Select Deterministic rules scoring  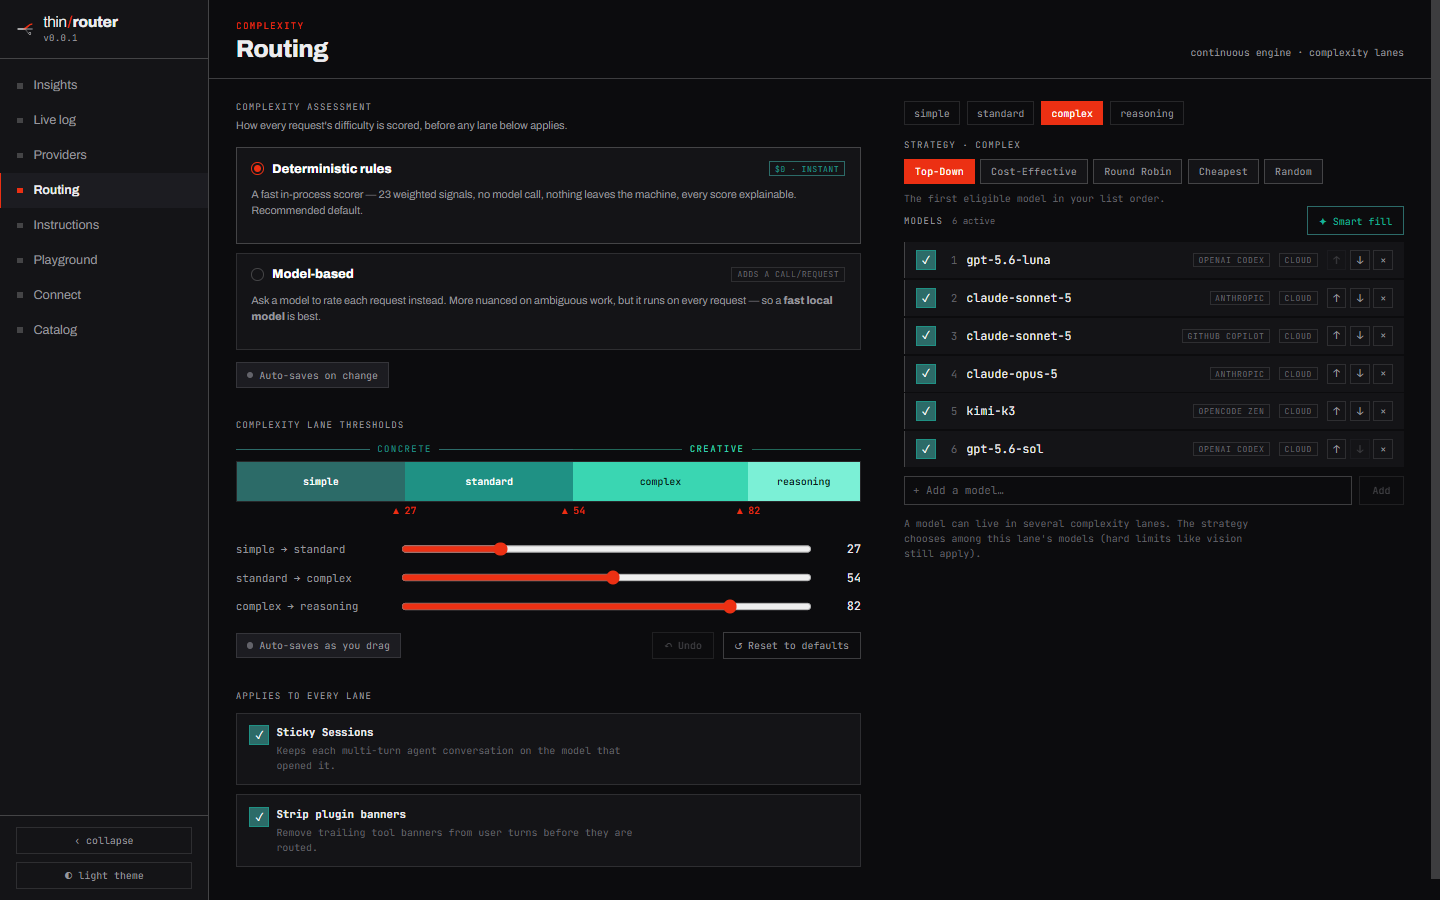point(257,169)
